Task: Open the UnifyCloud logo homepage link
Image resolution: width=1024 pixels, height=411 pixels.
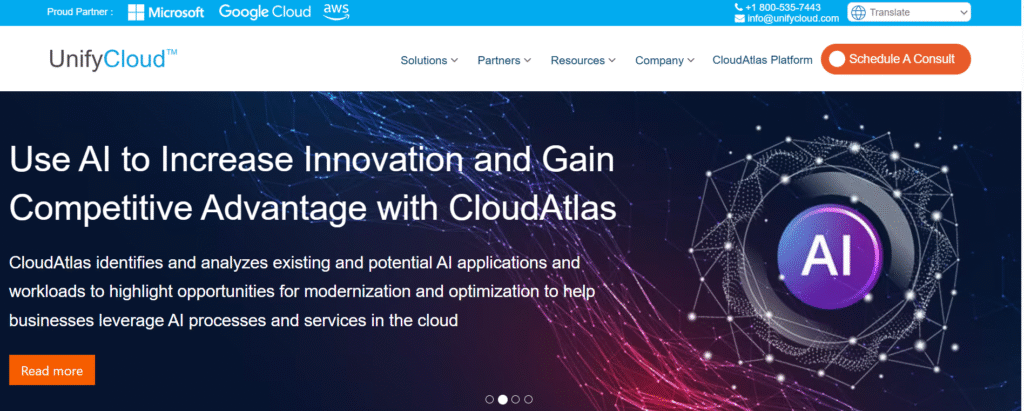Action: [113, 59]
